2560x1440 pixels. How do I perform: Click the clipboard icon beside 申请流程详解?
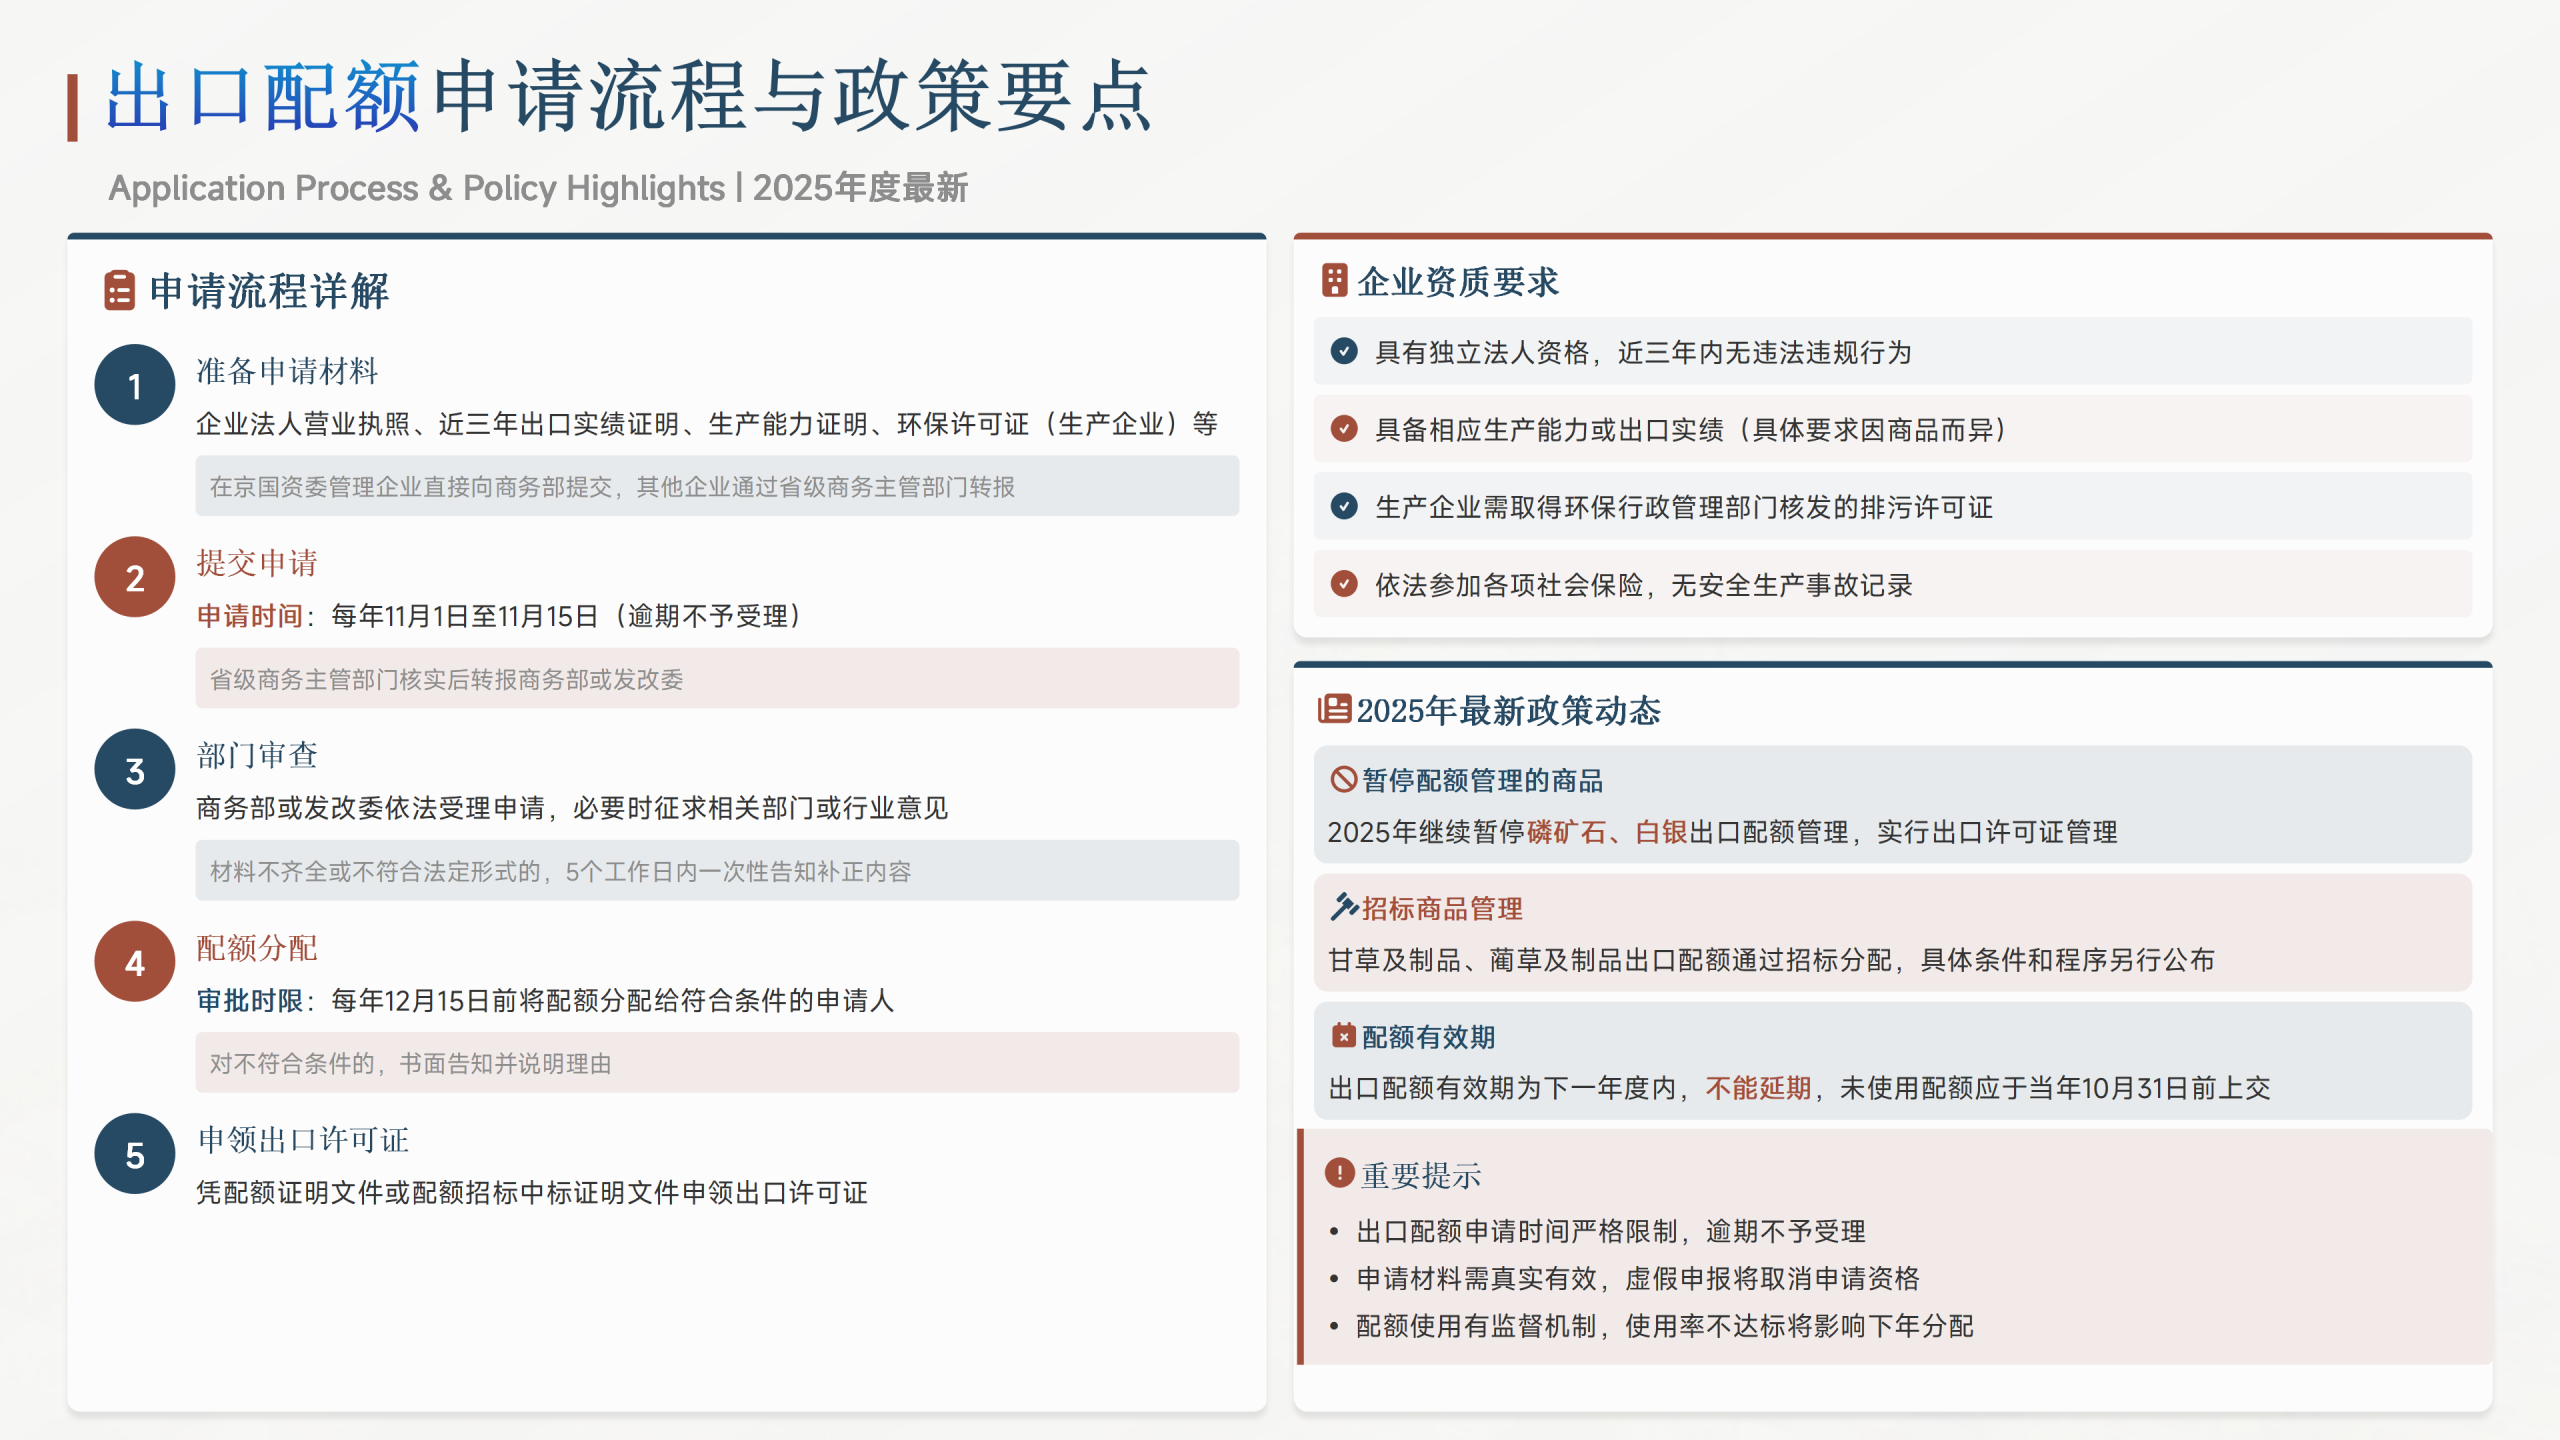[x=119, y=291]
